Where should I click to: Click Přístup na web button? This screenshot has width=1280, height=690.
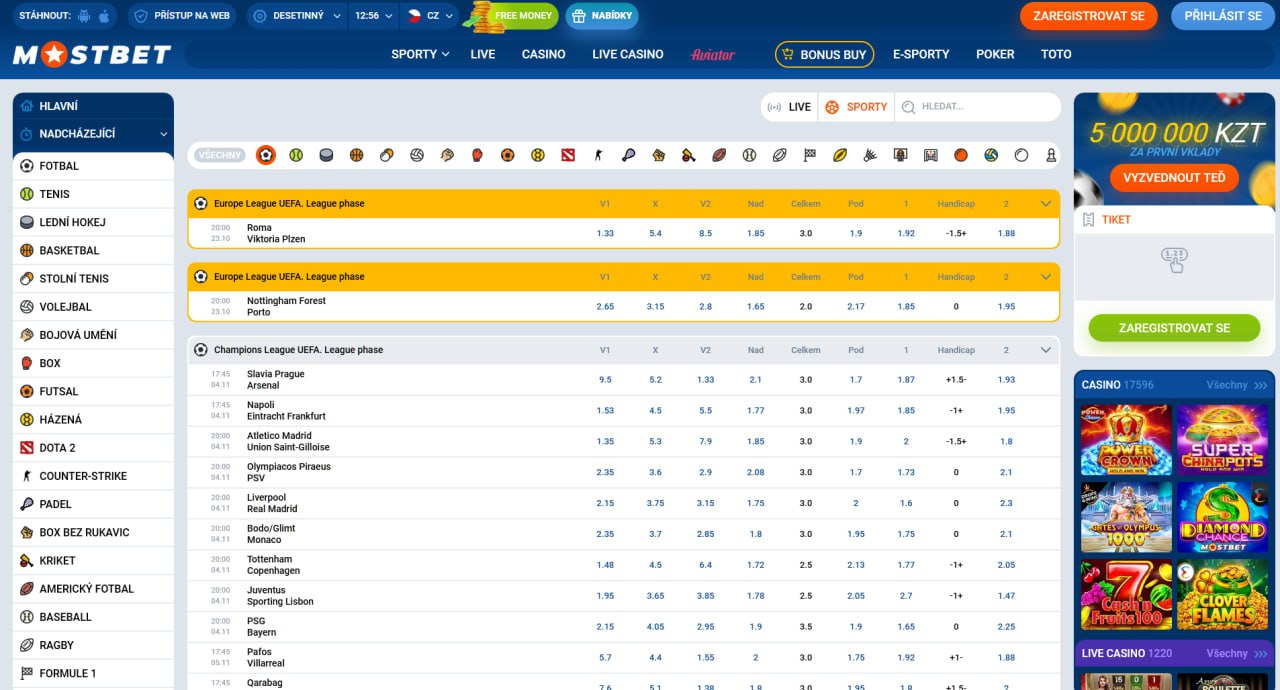coord(183,16)
